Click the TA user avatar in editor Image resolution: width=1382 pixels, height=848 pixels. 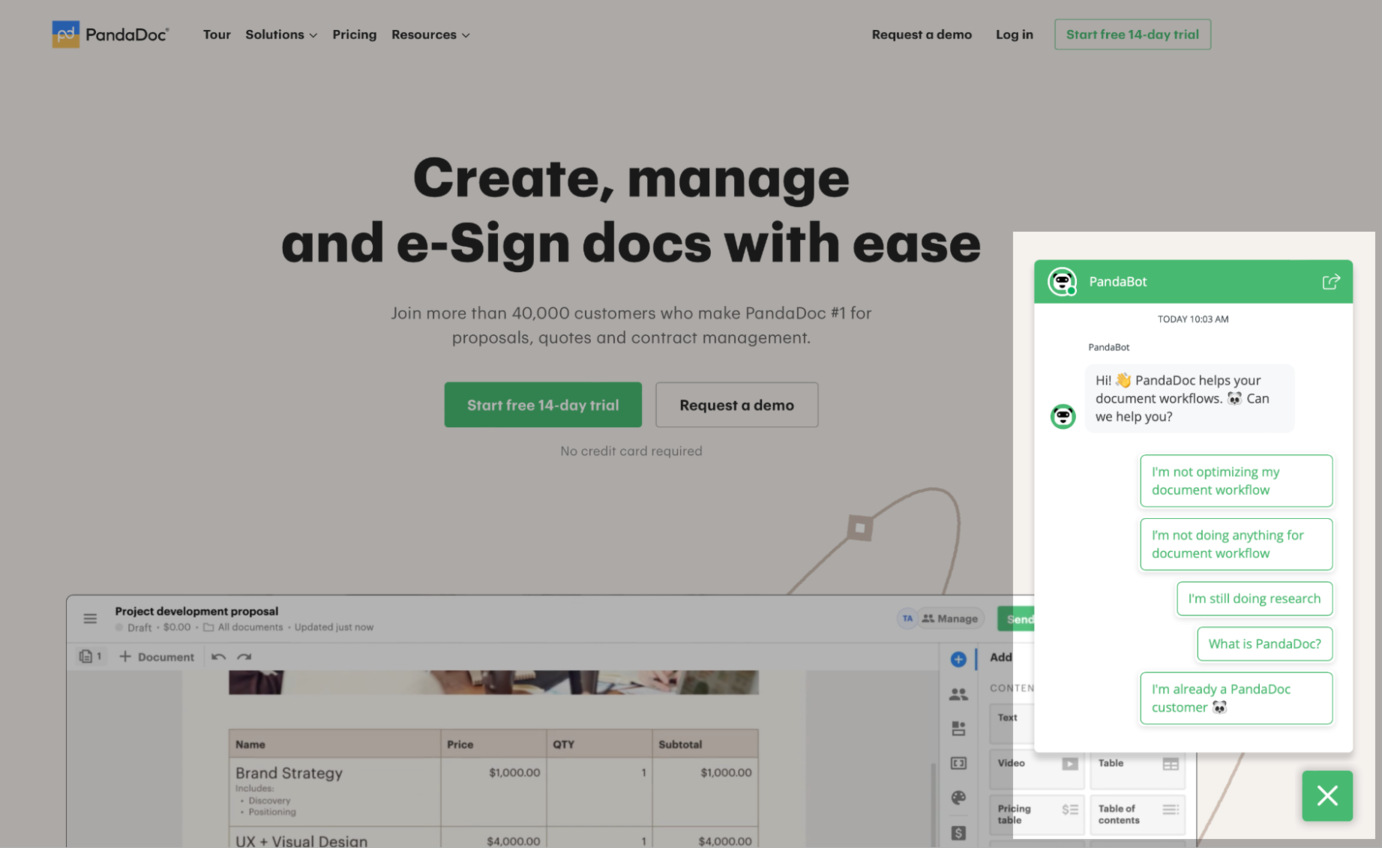pyautogui.click(x=907, y=619)
